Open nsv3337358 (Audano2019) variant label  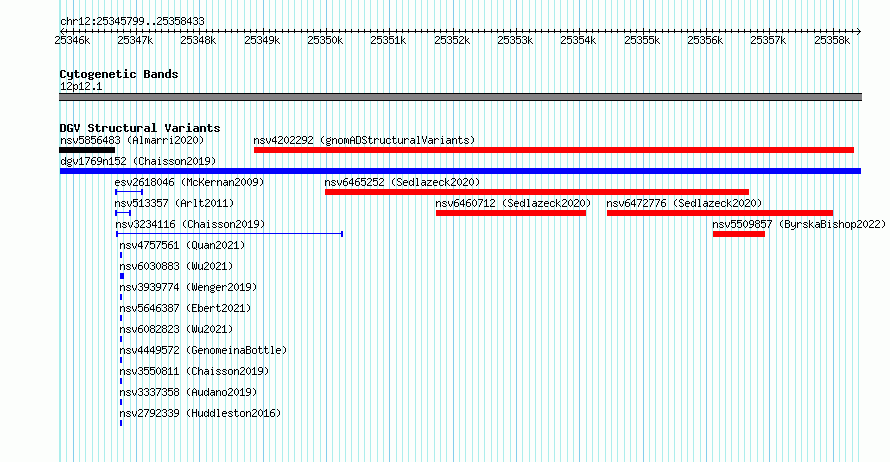tap(188, 392)
